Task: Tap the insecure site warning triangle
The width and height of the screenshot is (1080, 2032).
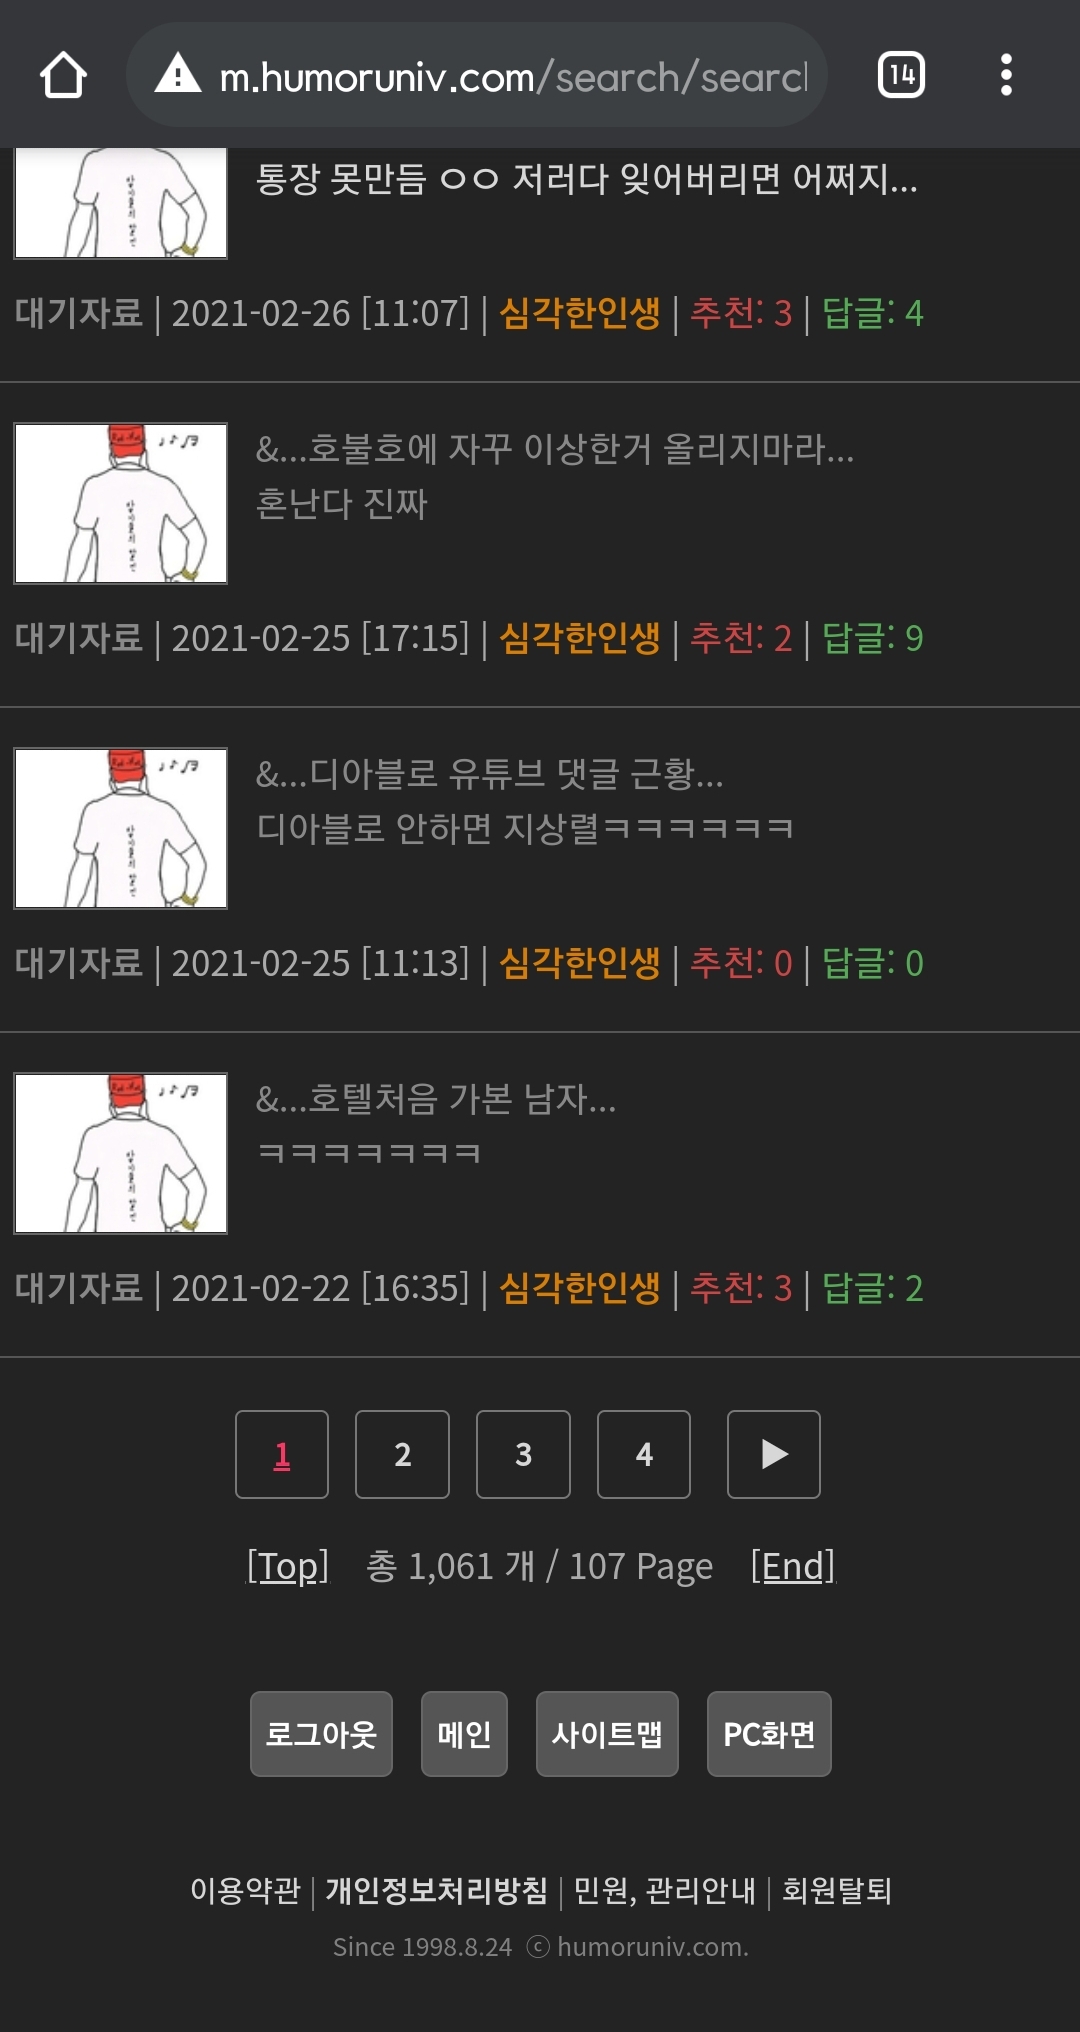Action: point(178,74)
